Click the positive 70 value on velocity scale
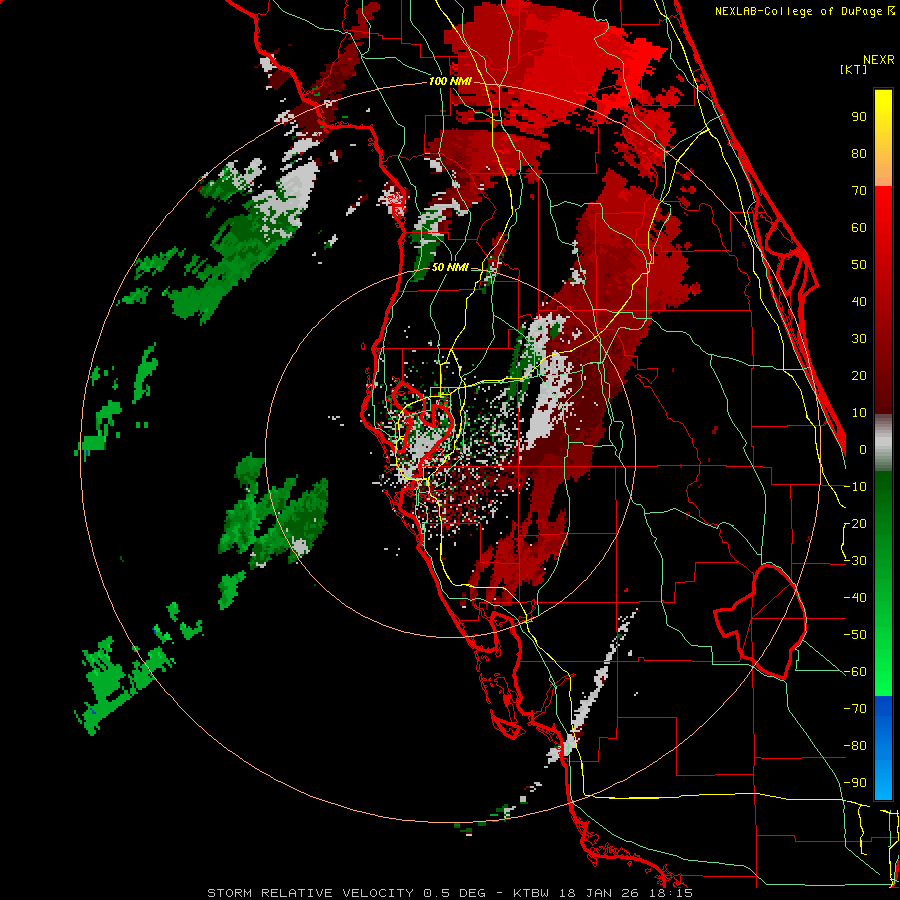Screen dimensions: 900x900 859,191
